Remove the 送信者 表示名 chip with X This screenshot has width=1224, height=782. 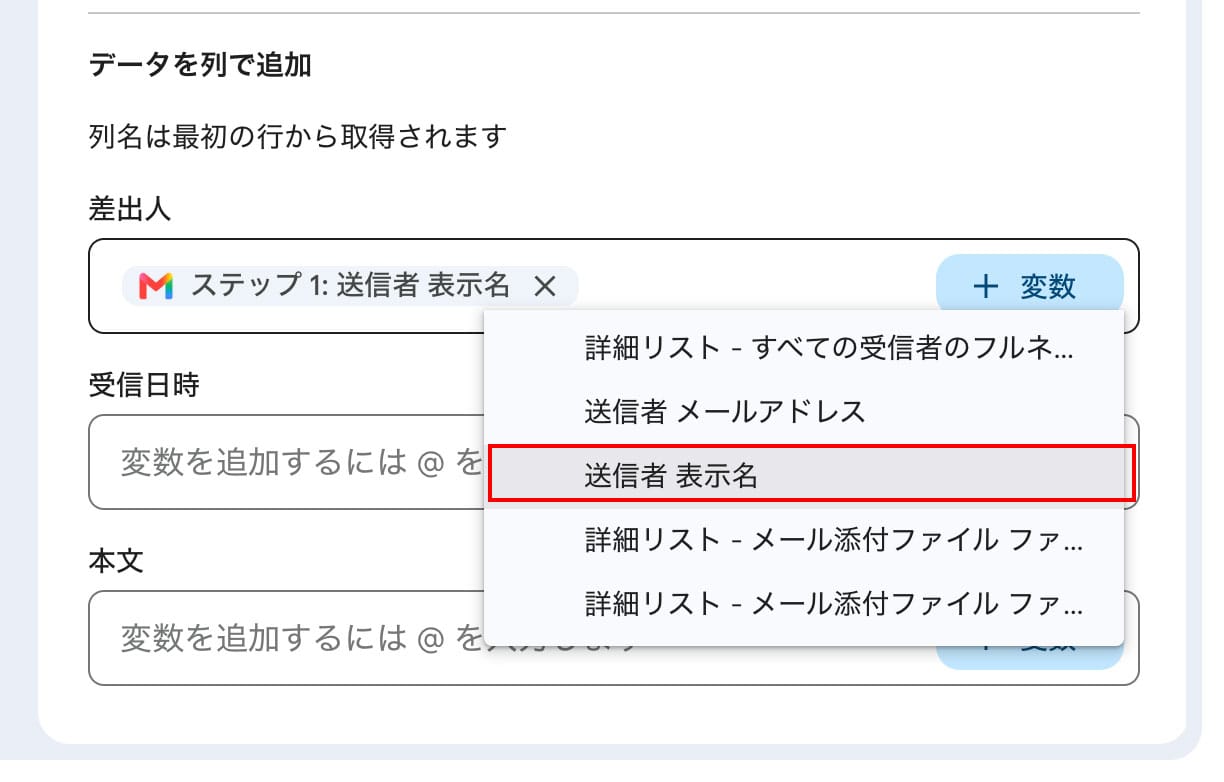(544, 287)
